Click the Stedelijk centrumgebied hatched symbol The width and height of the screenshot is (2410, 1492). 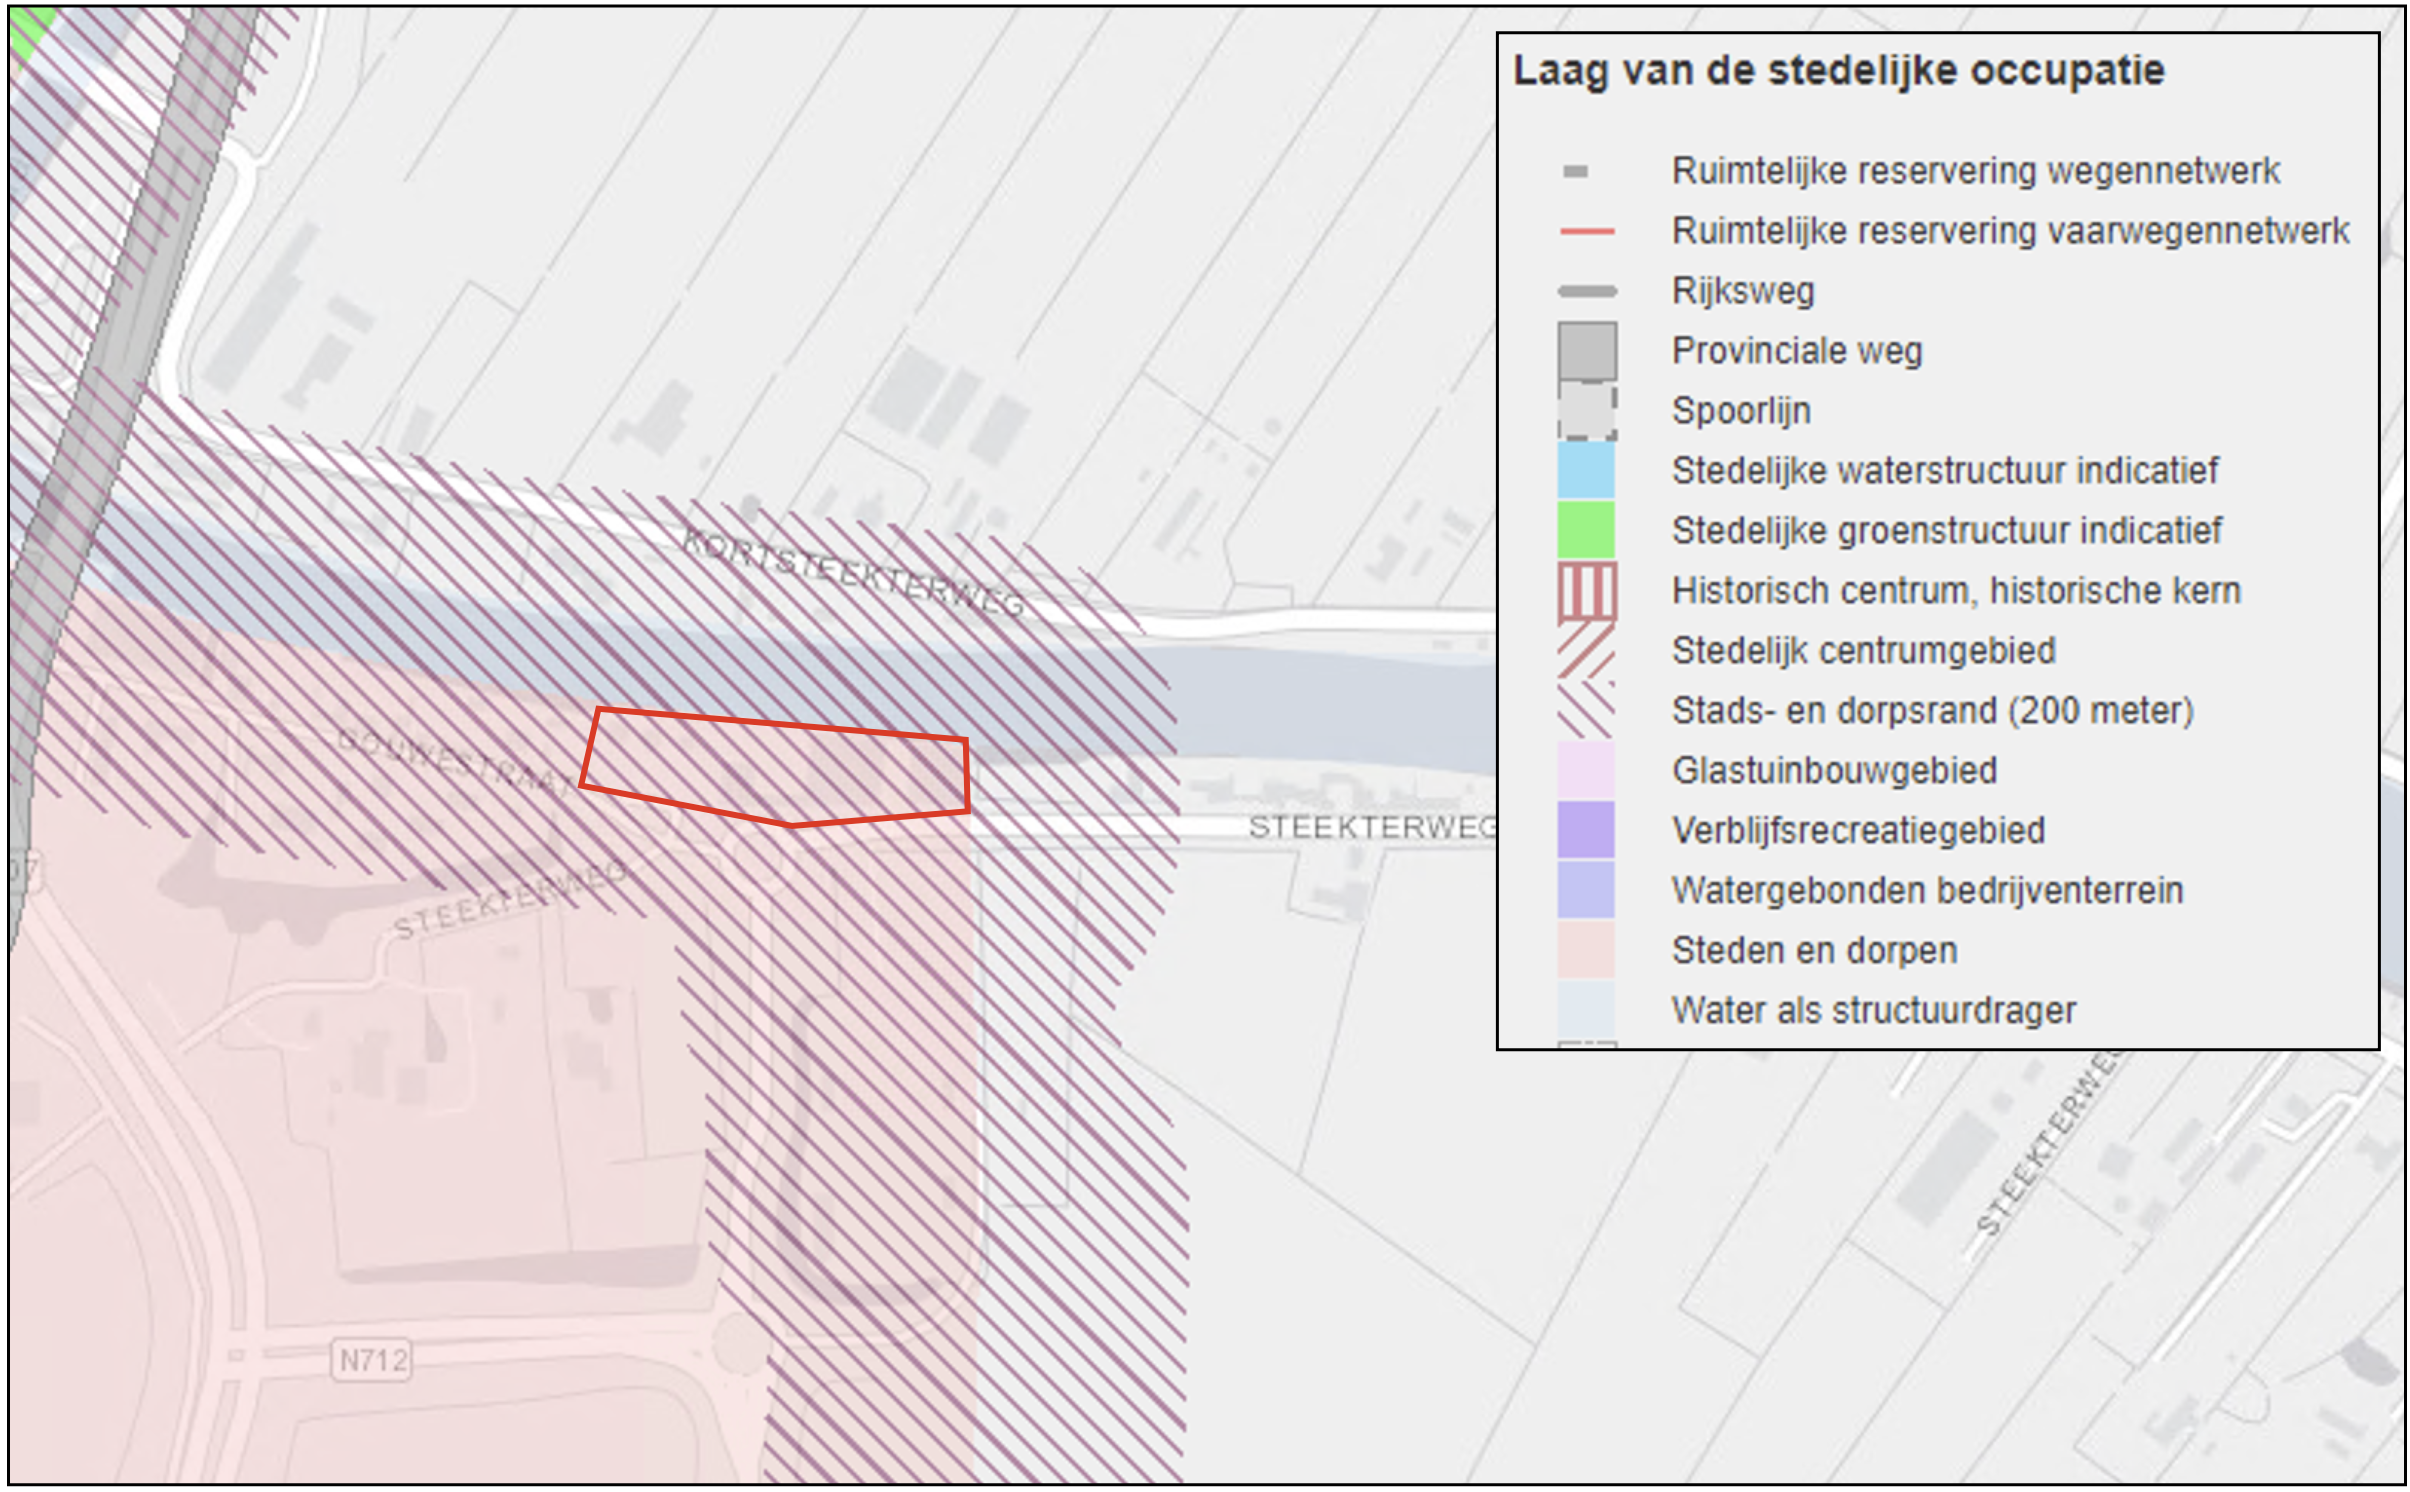point(1586,650)
